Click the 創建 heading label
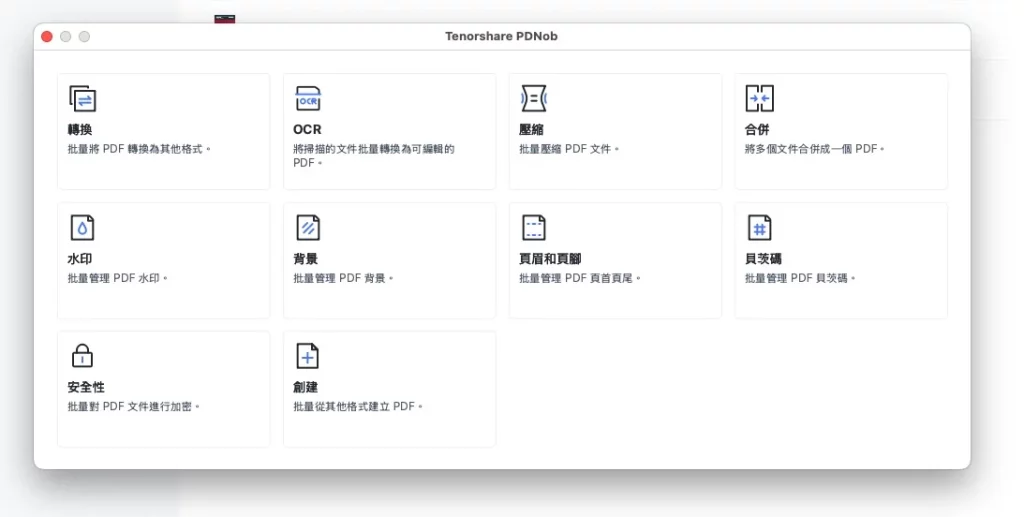 click(x=306, y=387)
